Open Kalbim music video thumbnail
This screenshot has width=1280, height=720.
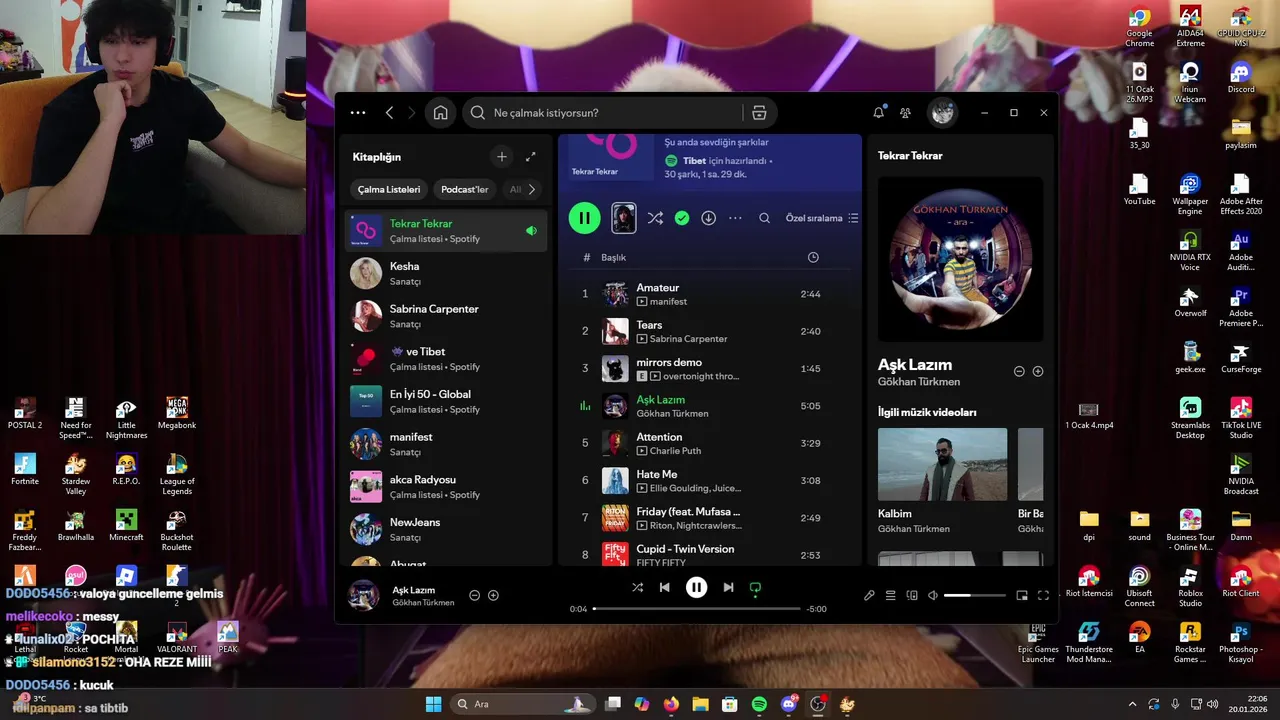pos(942,464)
